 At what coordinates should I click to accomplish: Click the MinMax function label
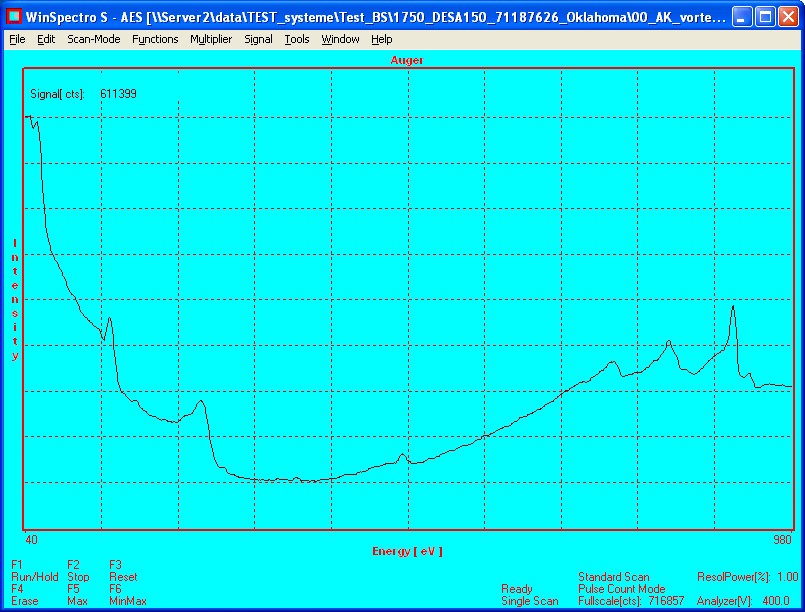click(x=128, y=601)
